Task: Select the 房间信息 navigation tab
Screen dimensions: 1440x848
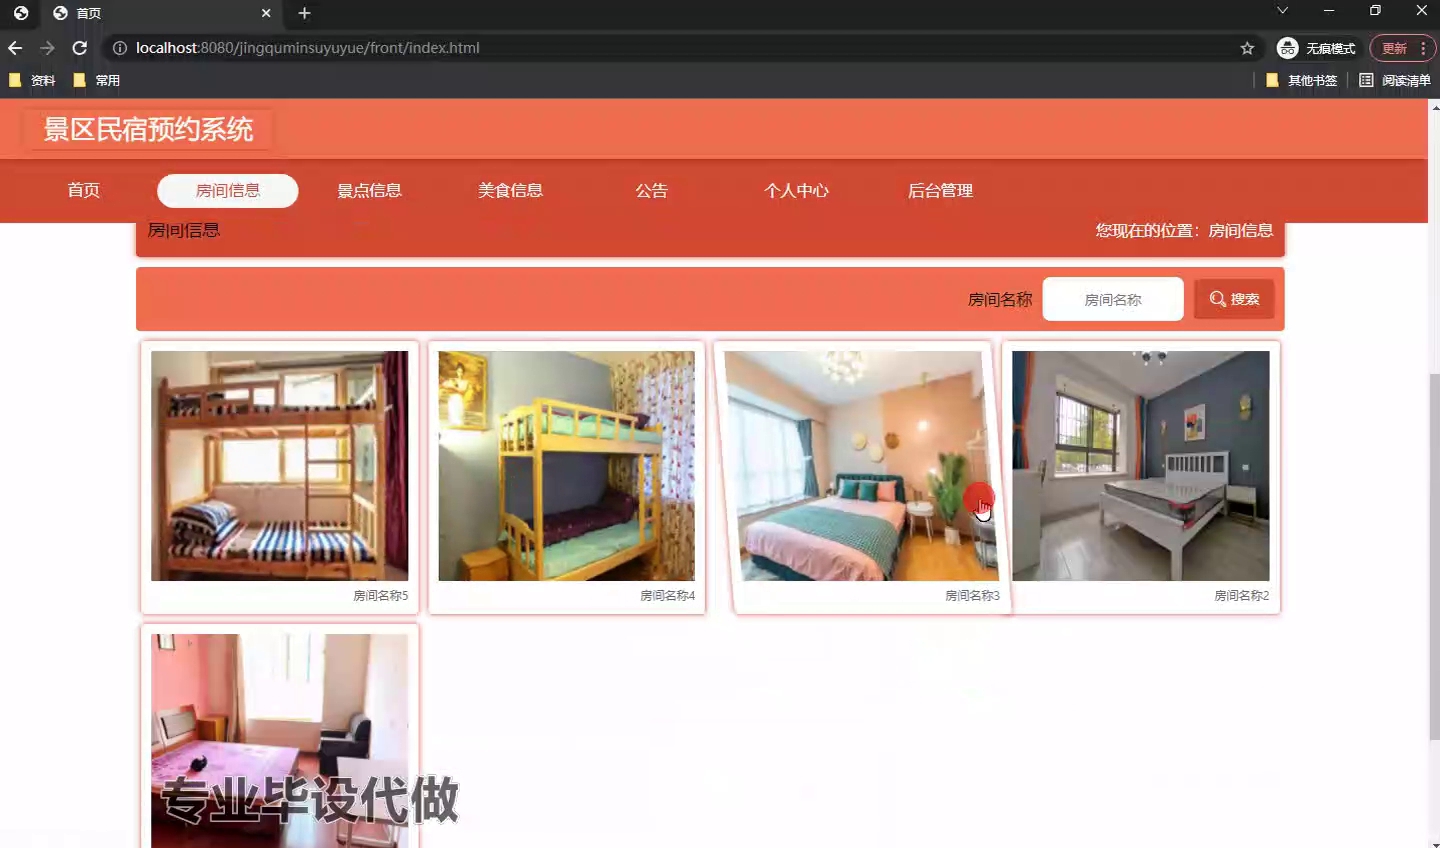Action: (x=228, y=190)
